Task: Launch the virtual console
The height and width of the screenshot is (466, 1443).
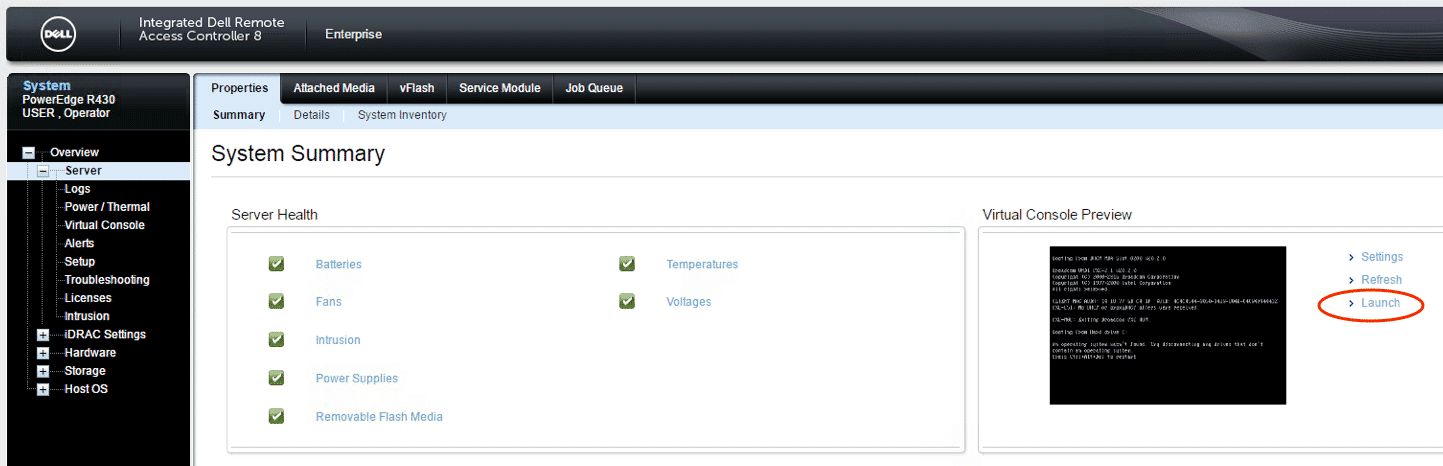Action: [x=1380, y=303]
